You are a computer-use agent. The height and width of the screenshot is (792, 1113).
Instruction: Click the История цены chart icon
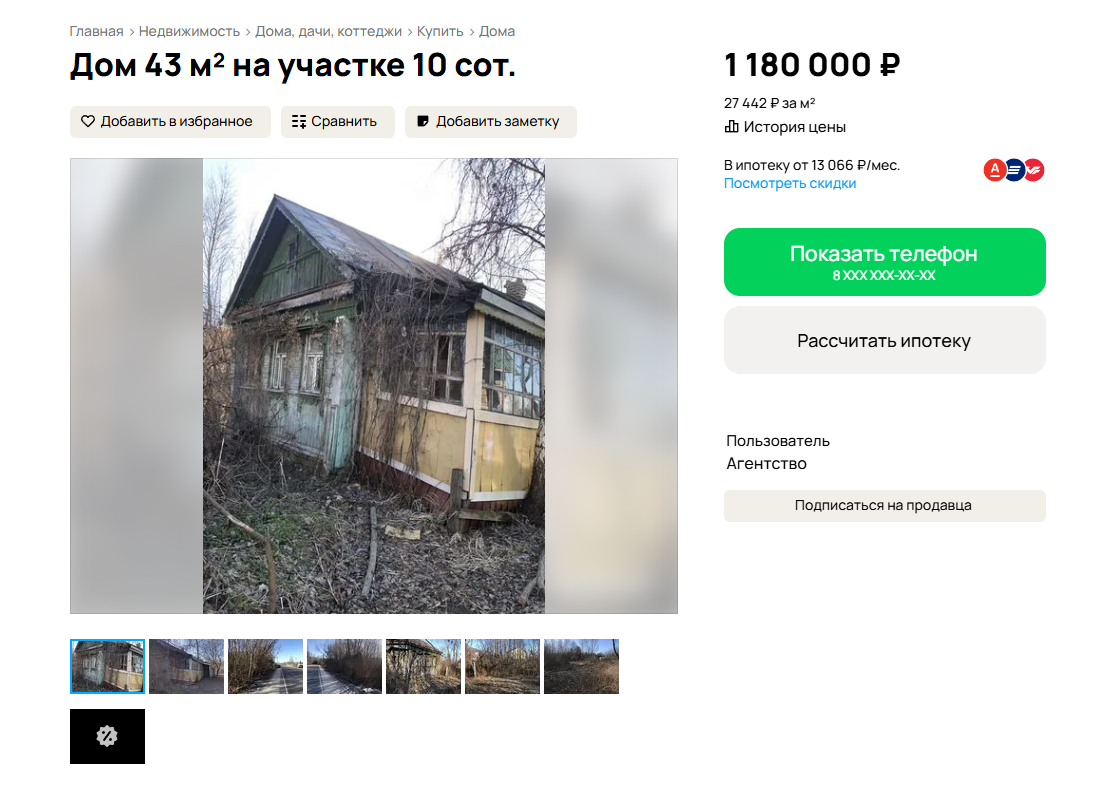(x=731, y=127)
